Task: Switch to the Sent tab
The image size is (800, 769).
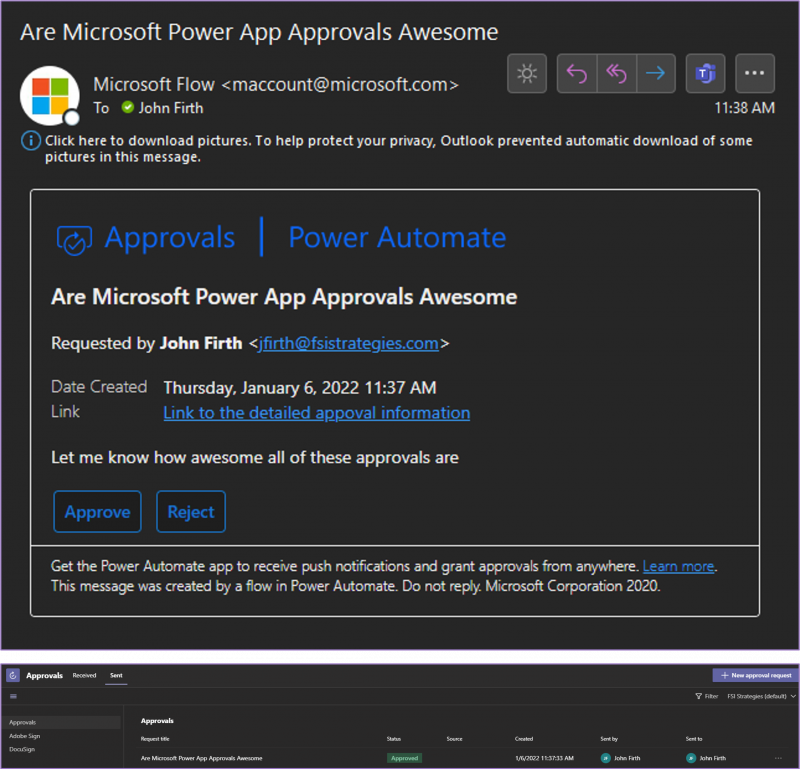Action: (116, 675)
